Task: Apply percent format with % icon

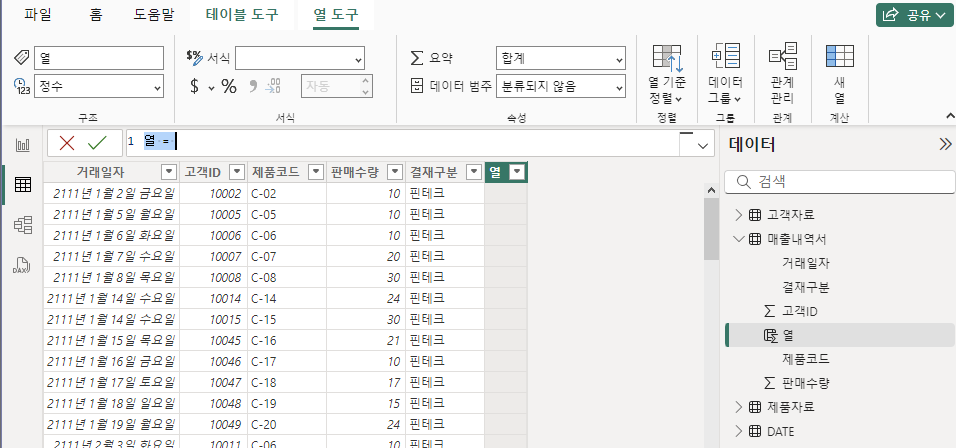Action: point(229,86)
